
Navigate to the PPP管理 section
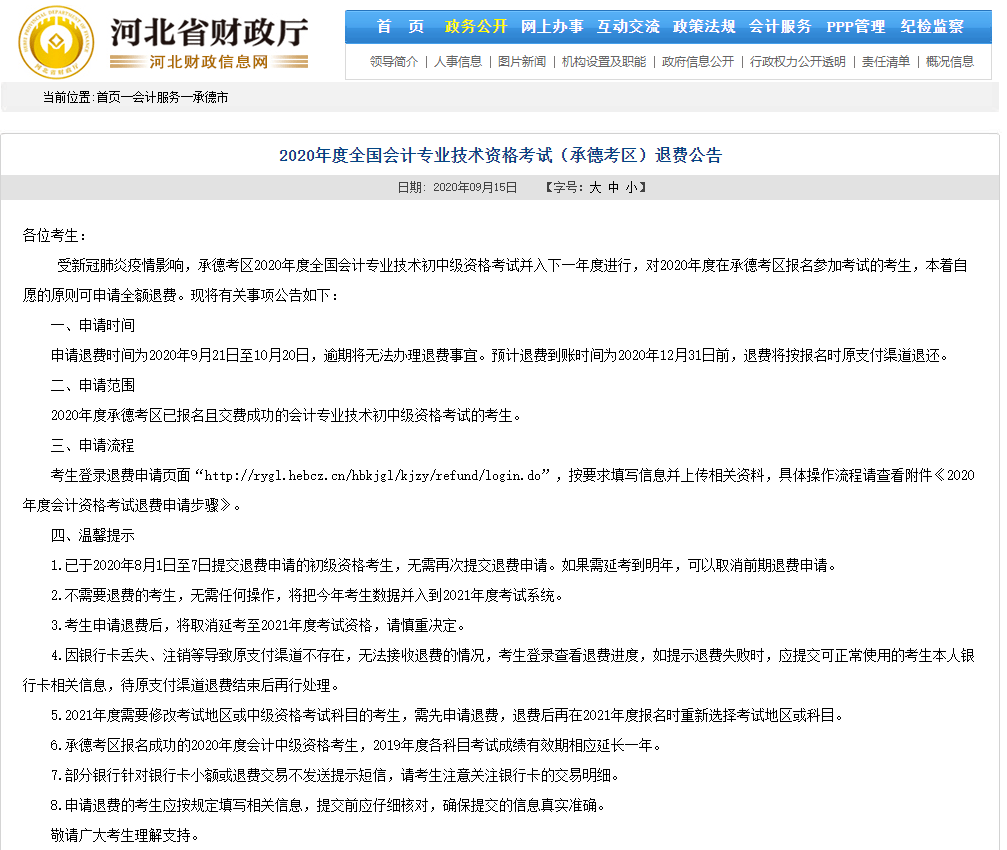point(856,27)
